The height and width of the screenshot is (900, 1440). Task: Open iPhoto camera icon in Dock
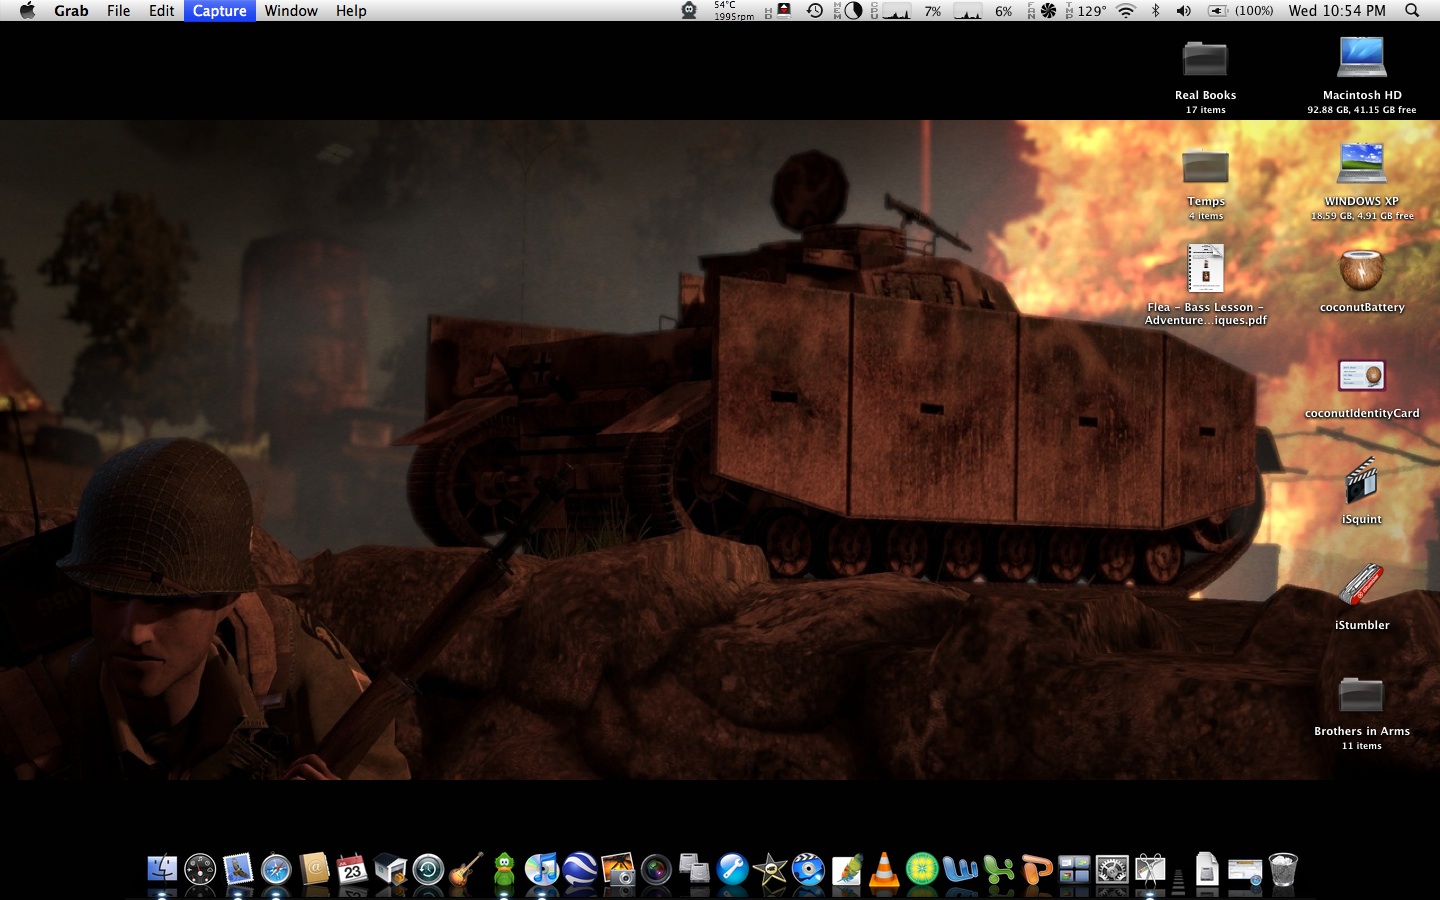point(618,870)
